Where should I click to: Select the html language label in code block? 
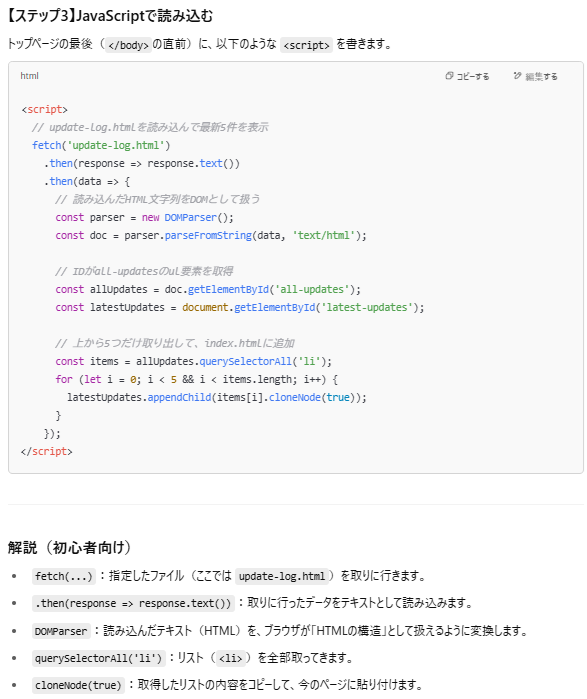coord(29,76)
